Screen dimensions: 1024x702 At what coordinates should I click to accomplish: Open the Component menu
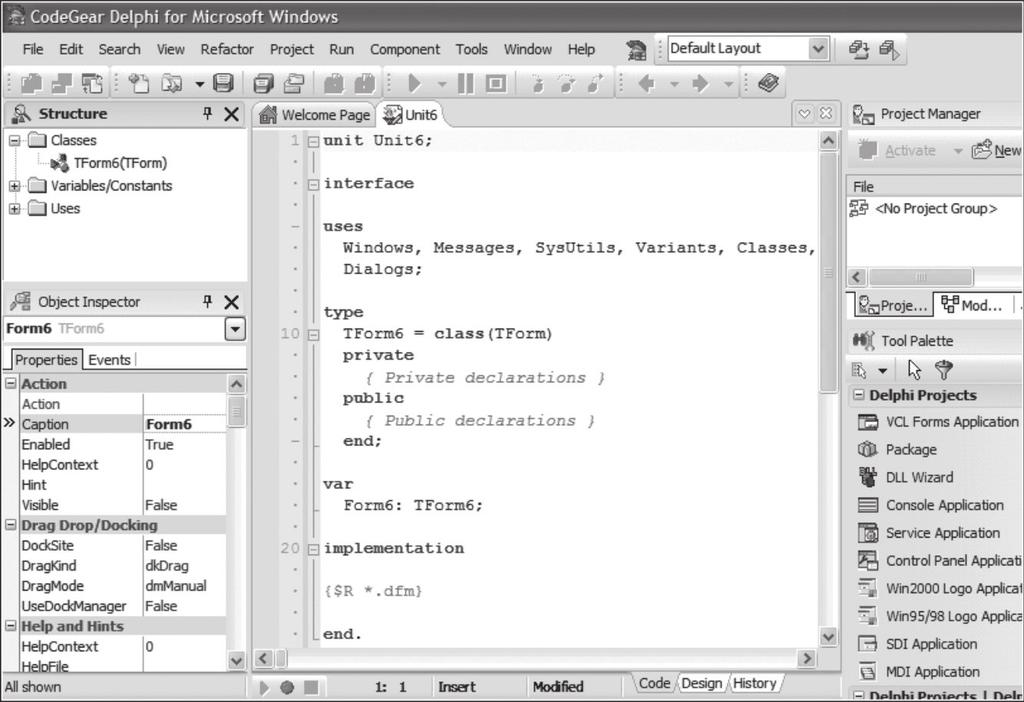tap(405, 50)
